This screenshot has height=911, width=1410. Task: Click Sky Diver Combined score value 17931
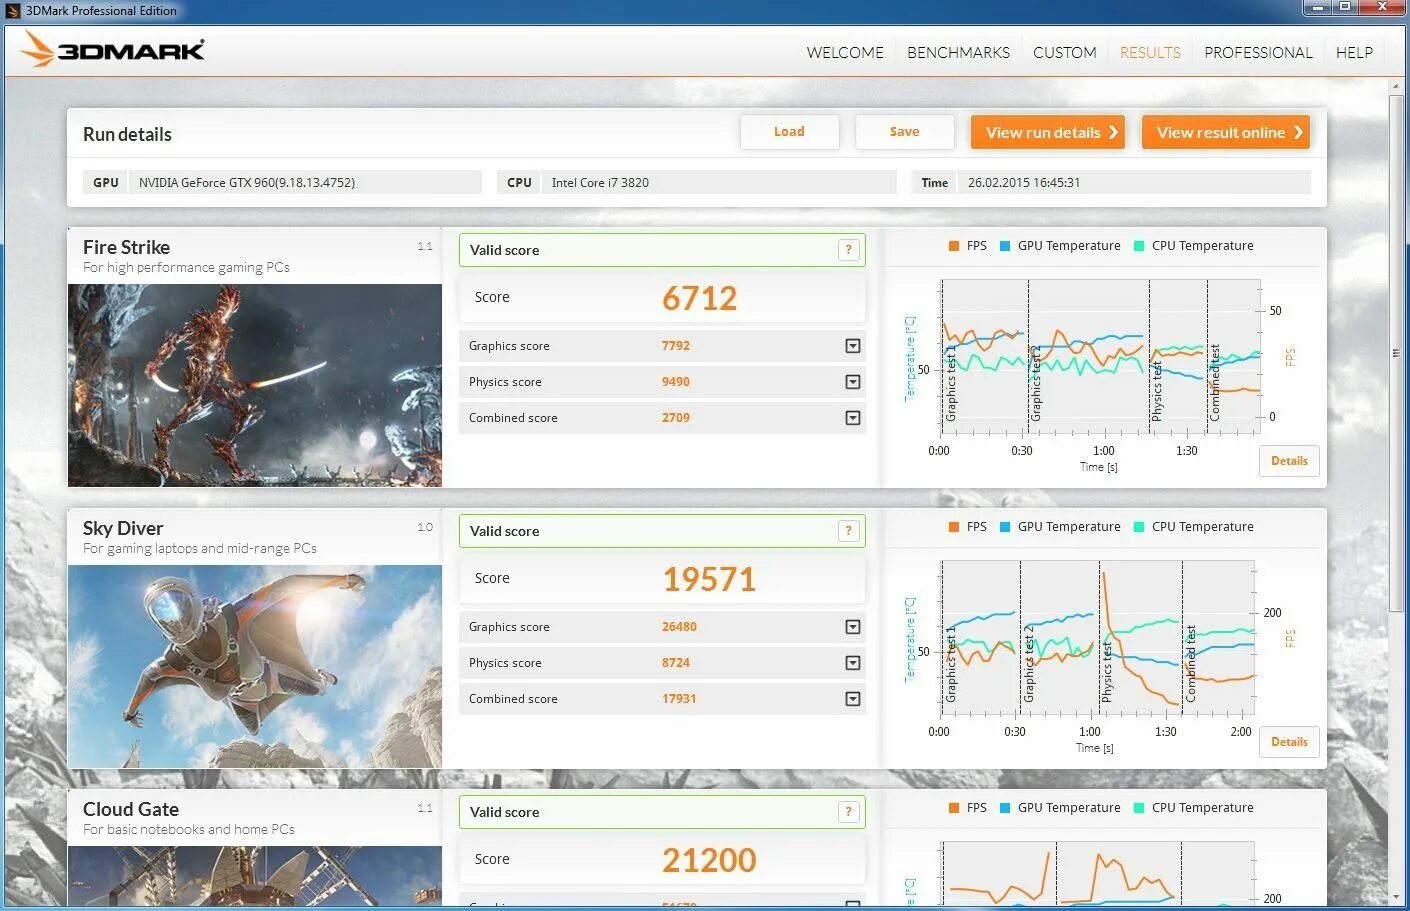[679, 699]
